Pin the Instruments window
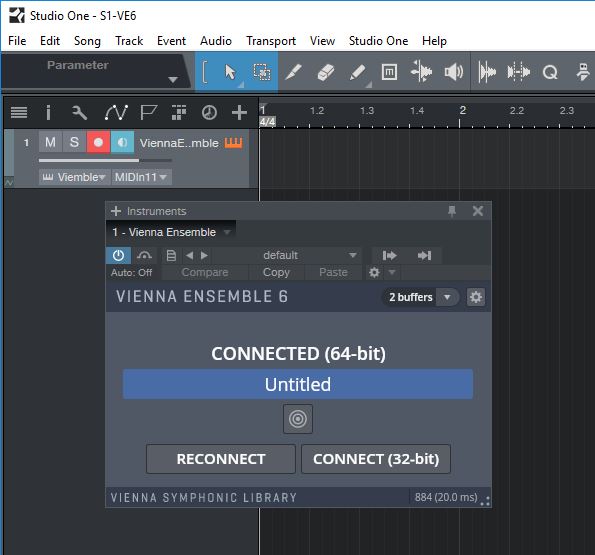The height and width of the screenshot is (555, 595). pos(452,211)
